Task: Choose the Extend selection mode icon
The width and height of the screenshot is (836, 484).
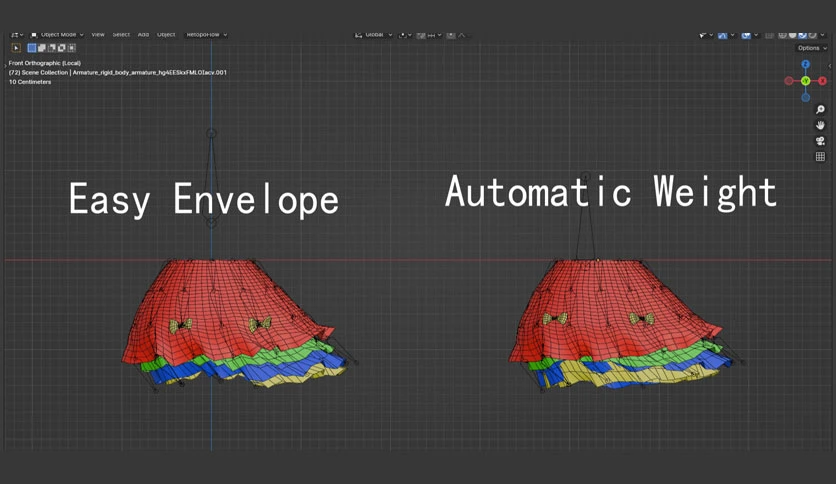Action: pyautogui.click(x=42, y=48)
